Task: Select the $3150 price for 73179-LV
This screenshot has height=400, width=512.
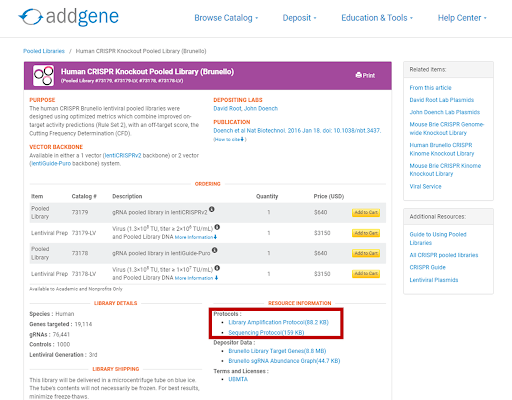Action: tap(322, 233)
